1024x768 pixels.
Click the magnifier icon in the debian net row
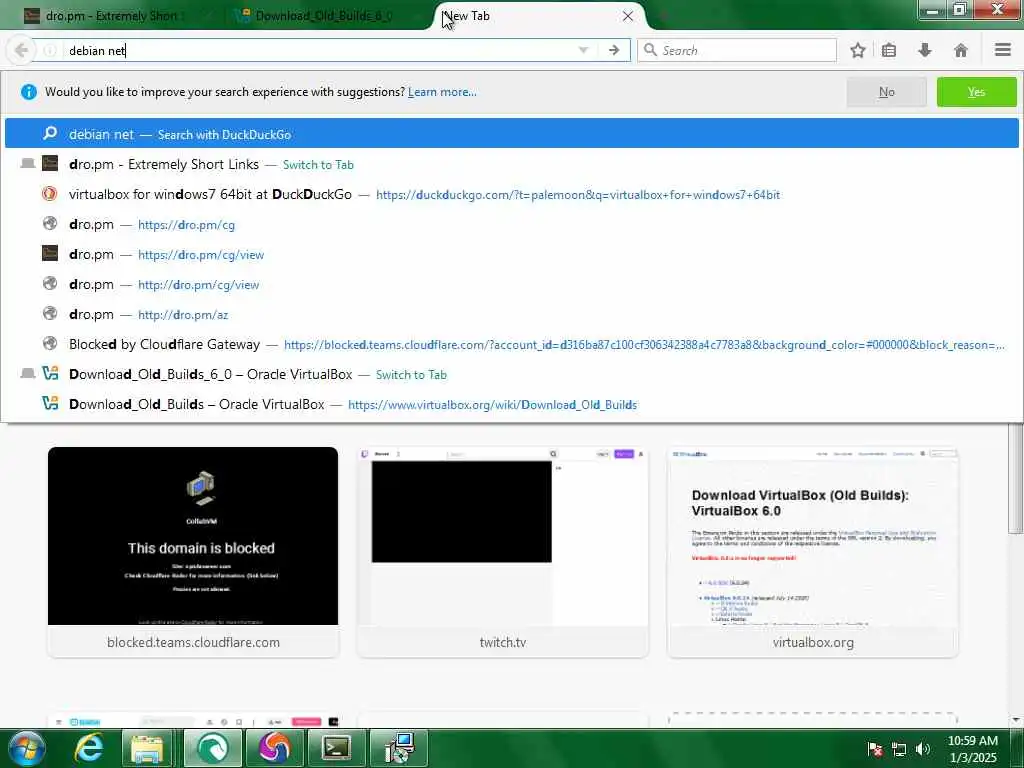point(50,133)
